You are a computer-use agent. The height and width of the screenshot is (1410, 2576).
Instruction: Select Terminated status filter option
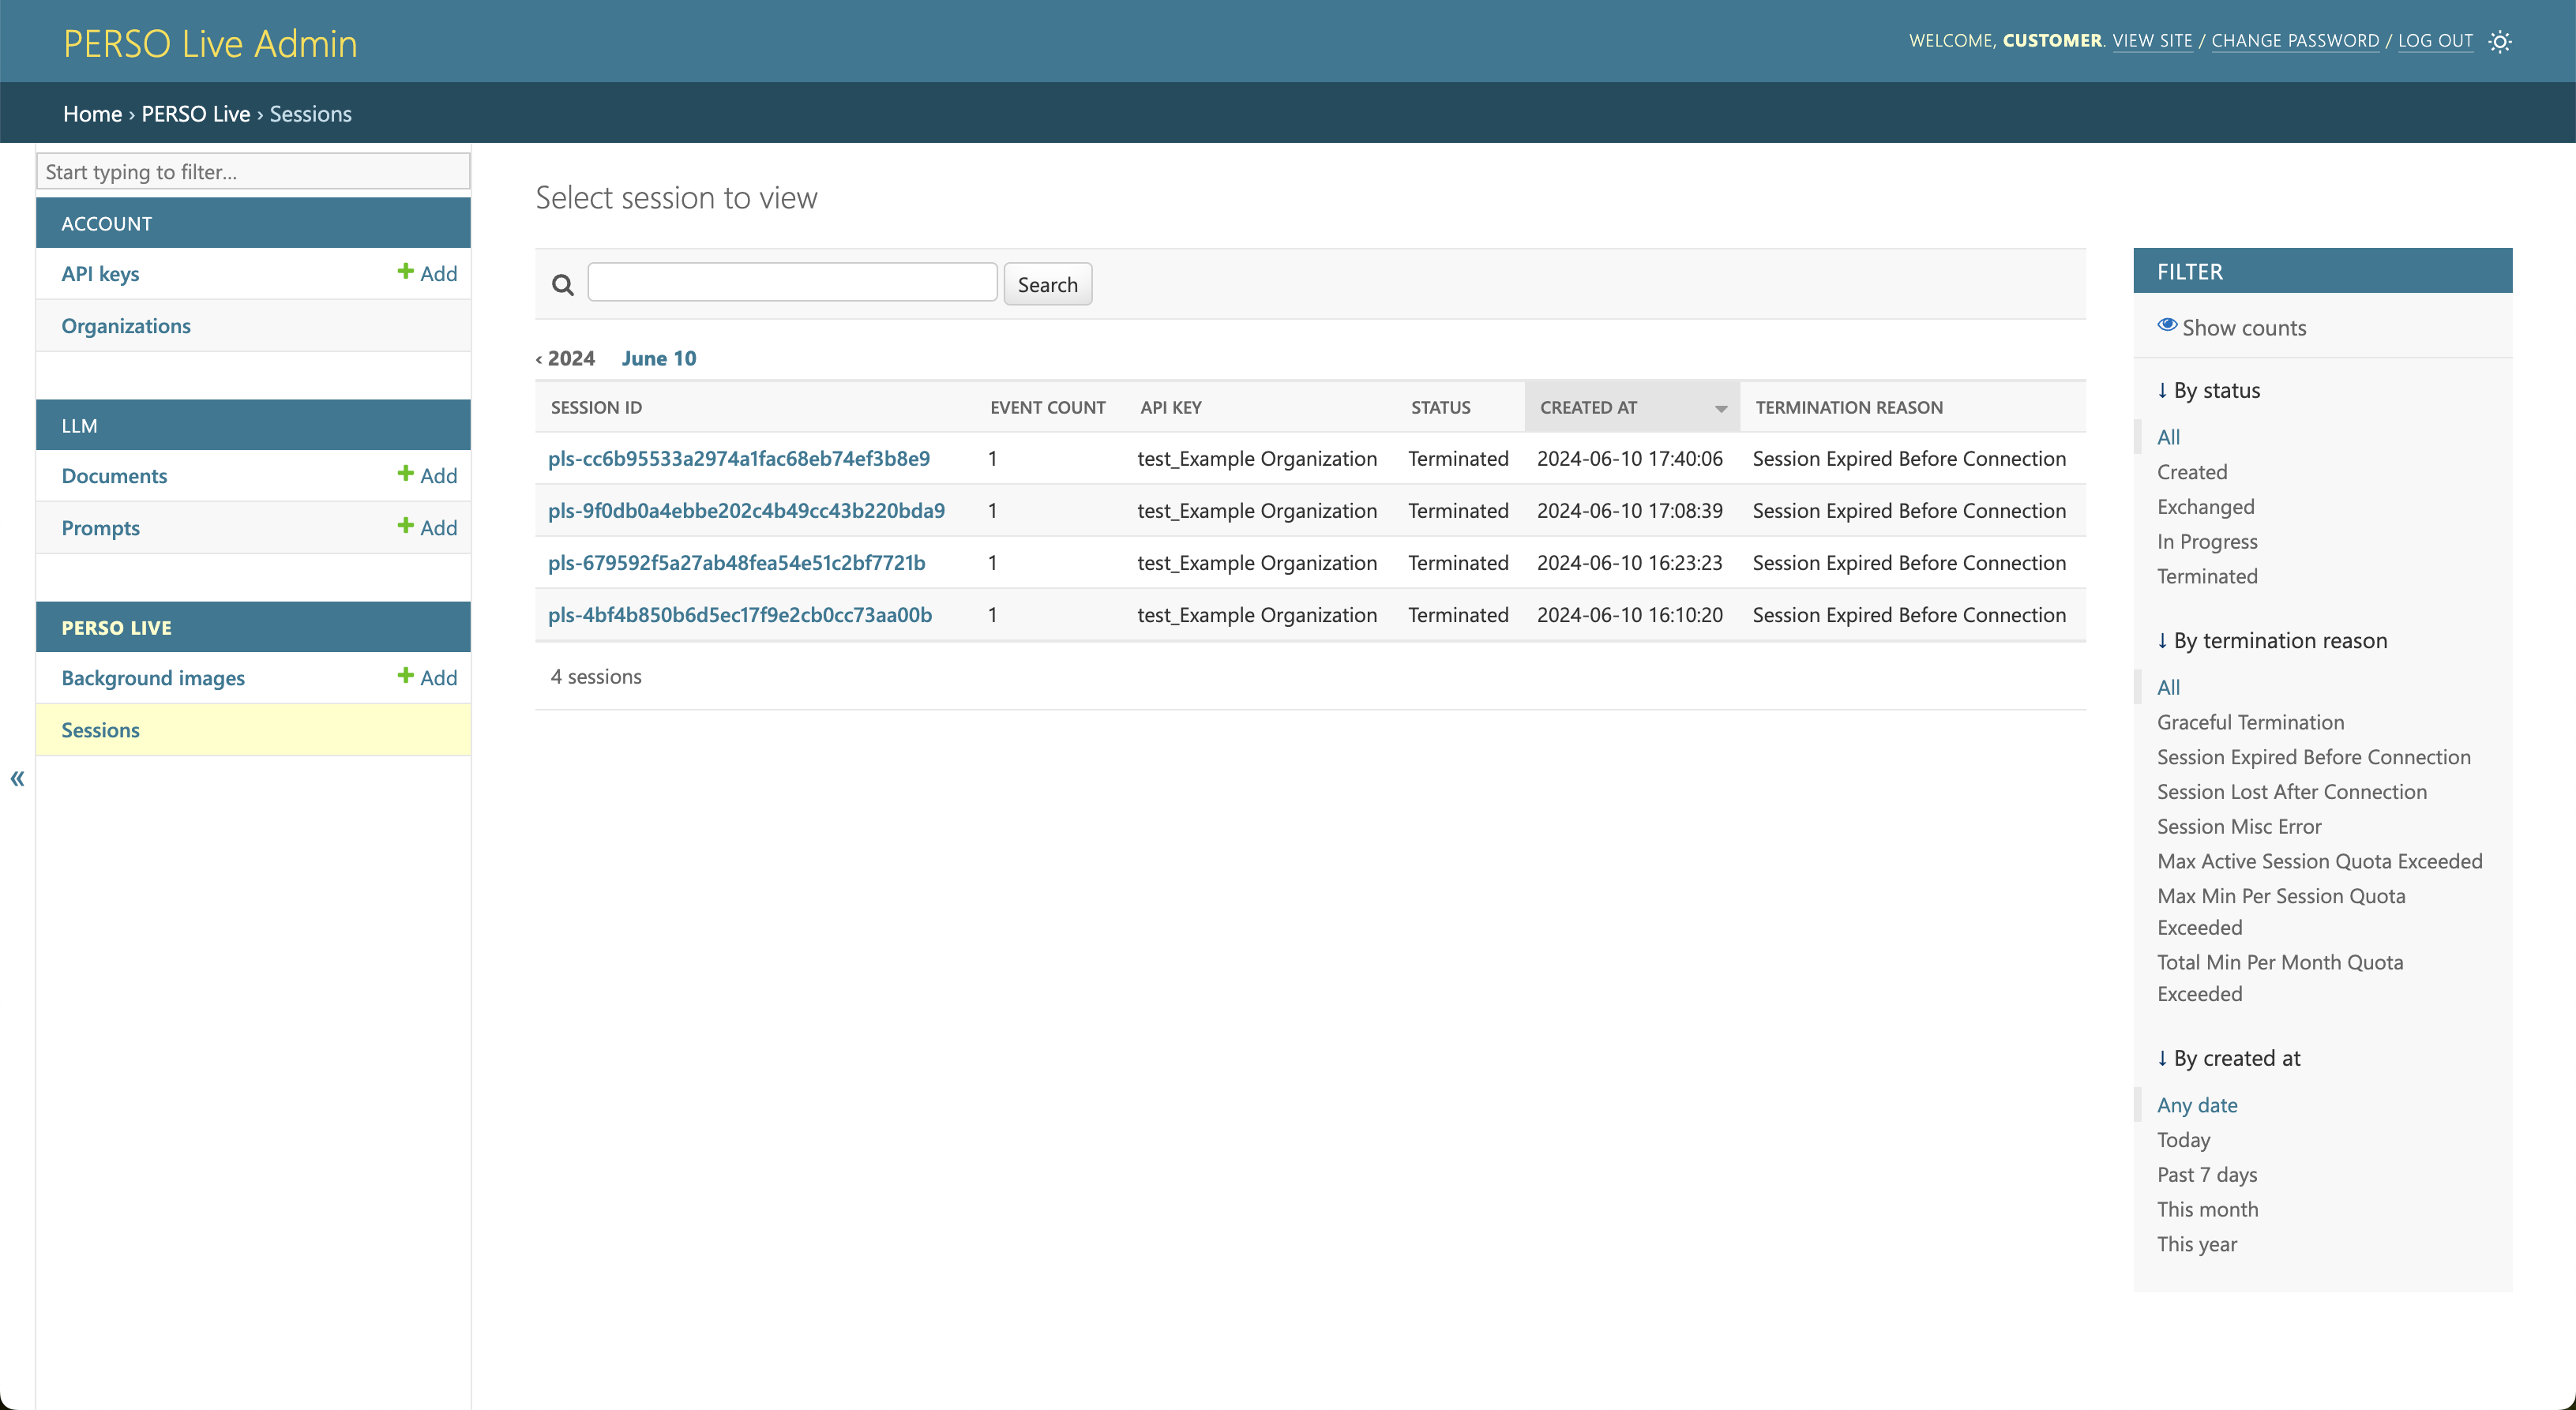[x=2206, y=576]
